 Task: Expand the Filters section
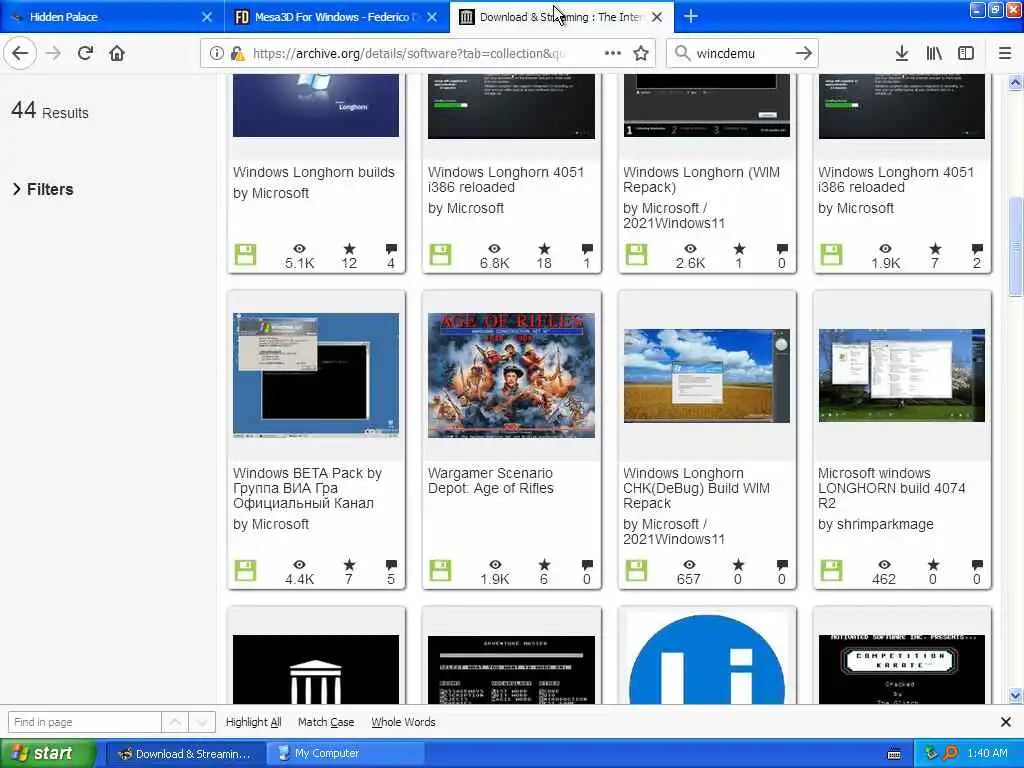click(x=43, y=189)
